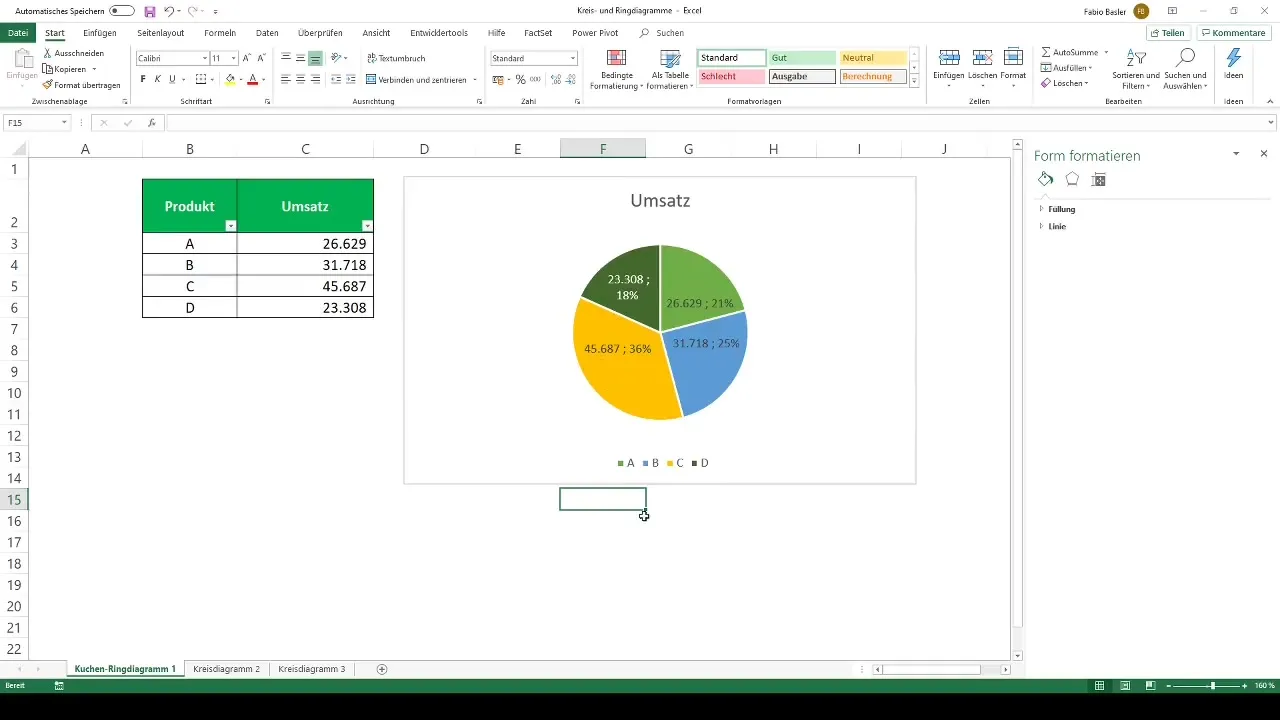
Task: Toggle italic formatting (K)
Action: coord(157,79)
